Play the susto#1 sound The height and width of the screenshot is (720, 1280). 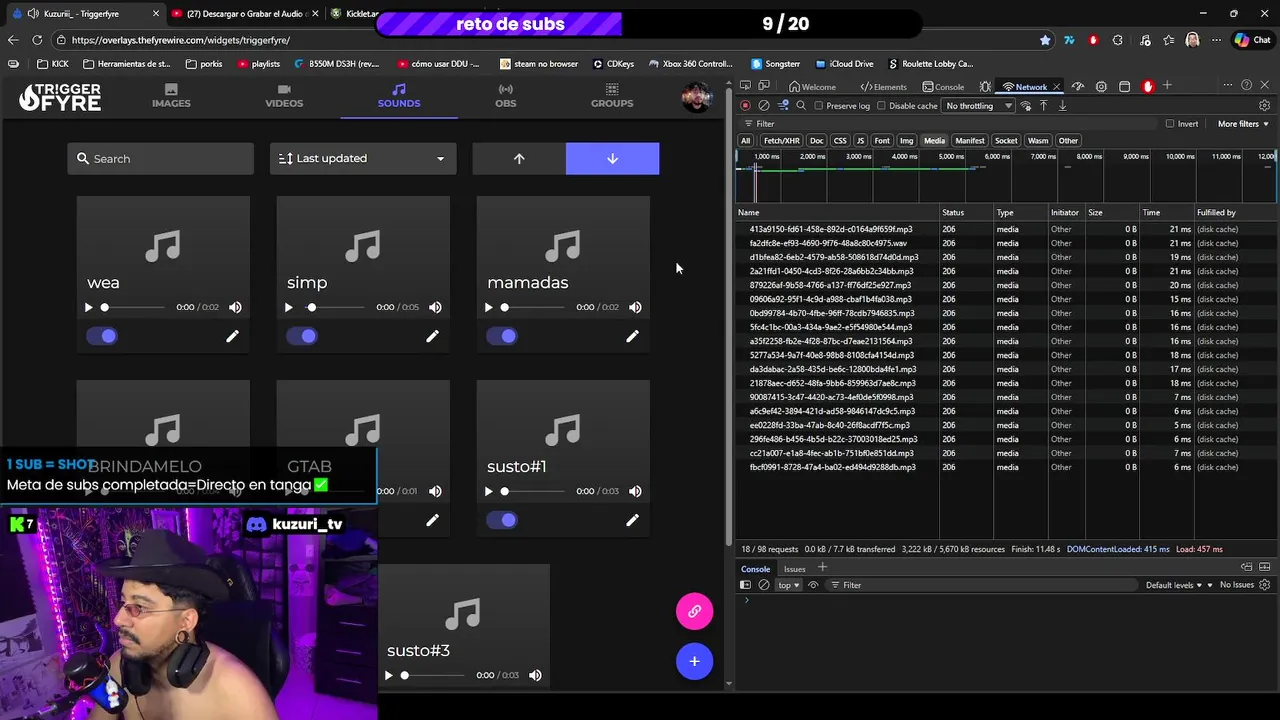[x=488, y=492]
